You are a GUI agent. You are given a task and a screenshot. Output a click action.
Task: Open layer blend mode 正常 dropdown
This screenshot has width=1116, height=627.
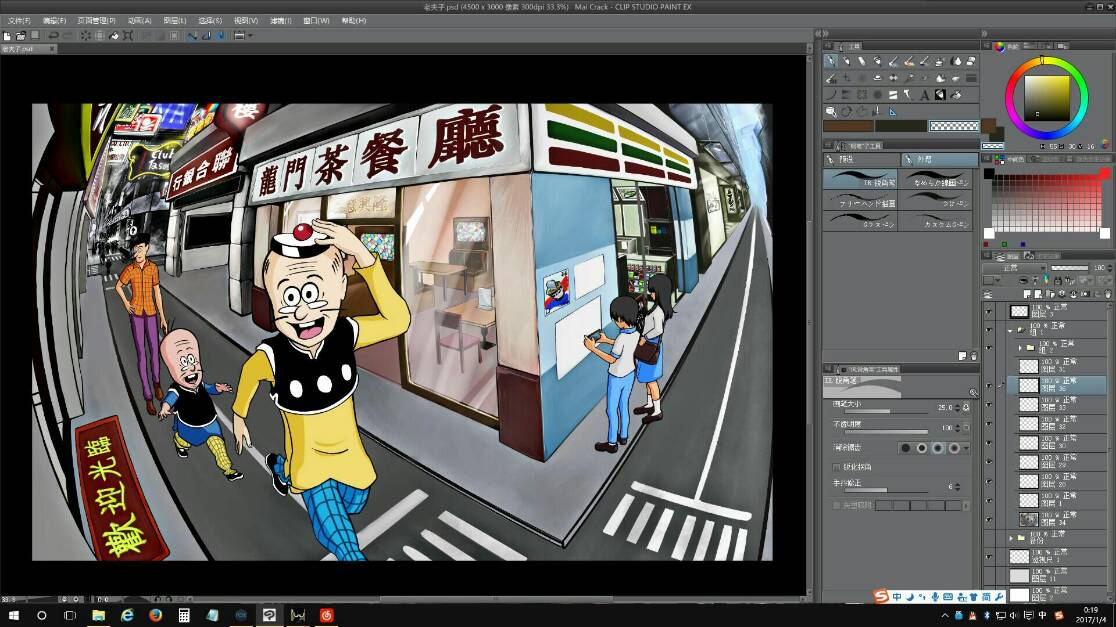tap(1014, 268)
